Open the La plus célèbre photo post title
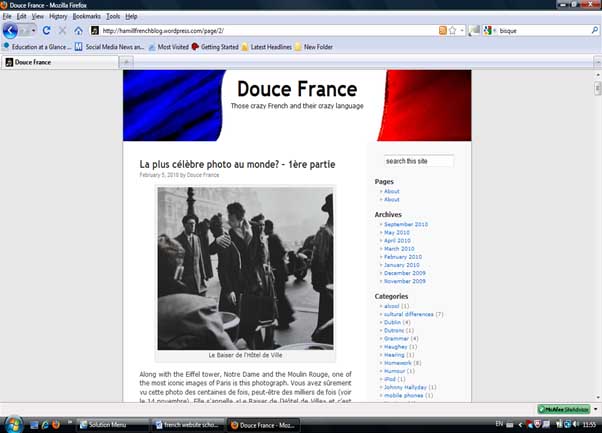 [237, 164]
